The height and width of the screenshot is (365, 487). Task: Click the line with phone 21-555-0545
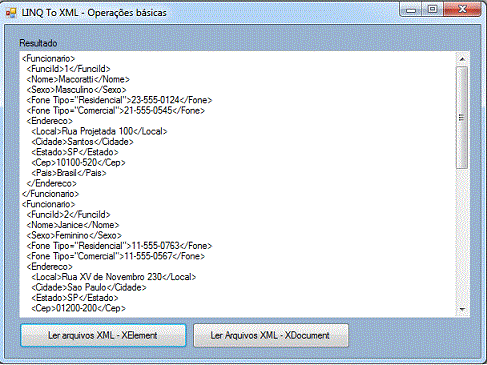pos(116,110)
